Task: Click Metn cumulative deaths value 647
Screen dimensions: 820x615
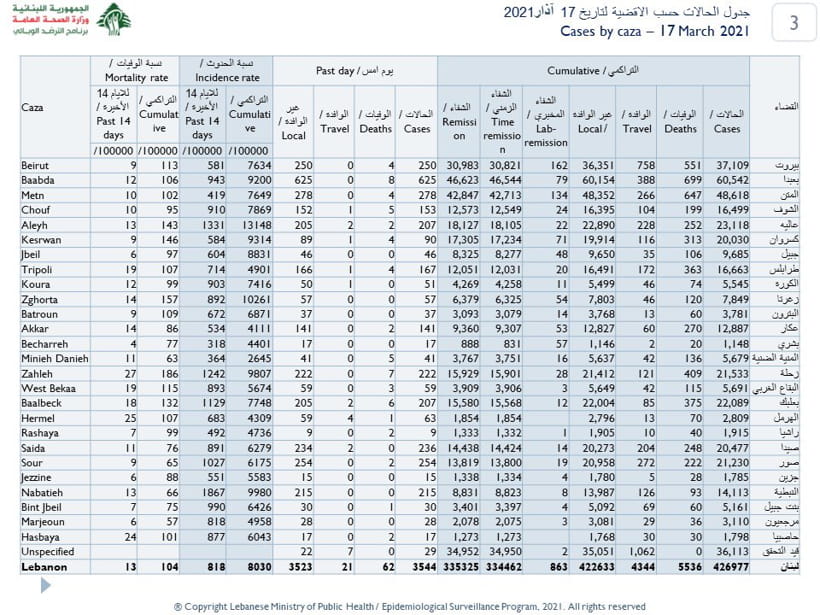Action: pos(692,195)
